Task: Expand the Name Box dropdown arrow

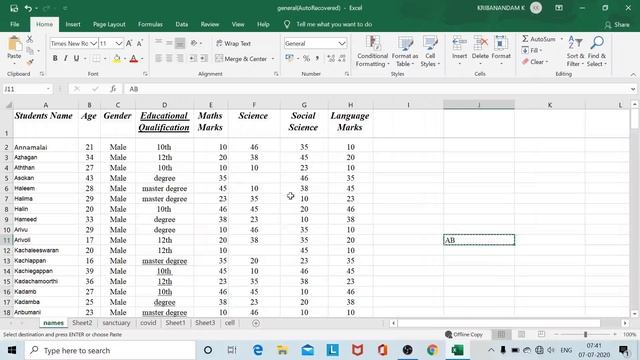Action: point(48,89)
